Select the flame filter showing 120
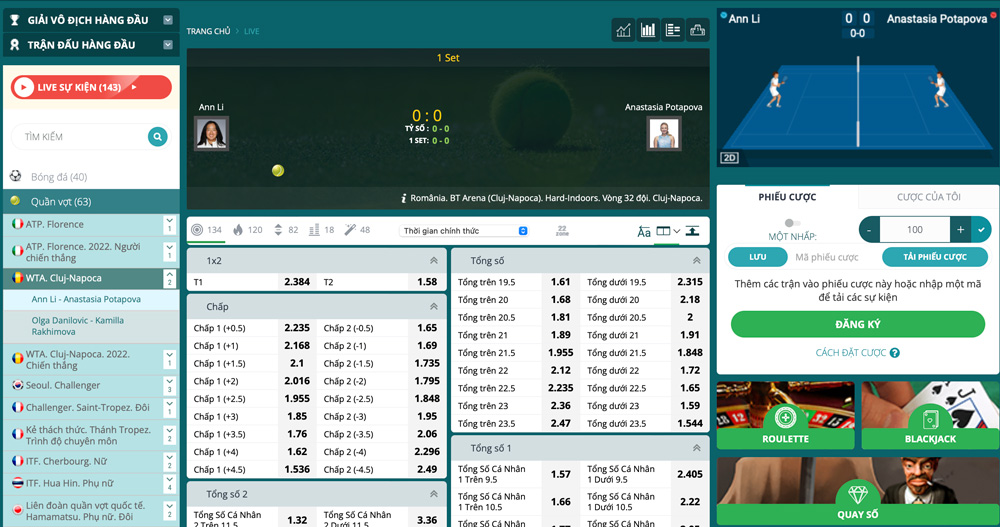Viewport: 1000px width, 527px height. tap(247, 230)
